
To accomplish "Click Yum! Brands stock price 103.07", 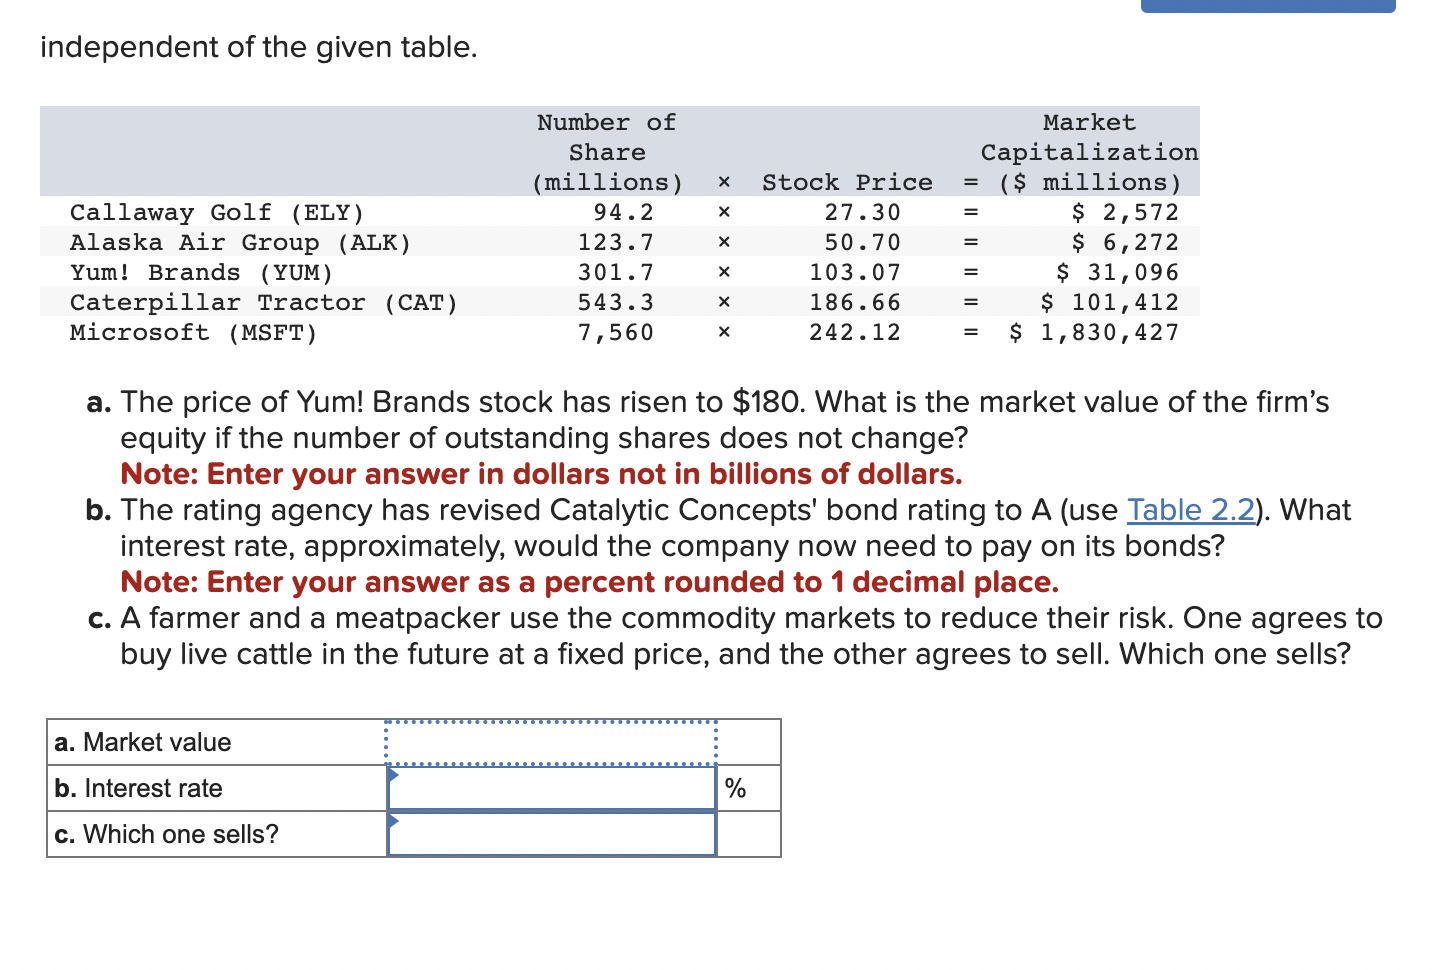I will click(855, 272).
